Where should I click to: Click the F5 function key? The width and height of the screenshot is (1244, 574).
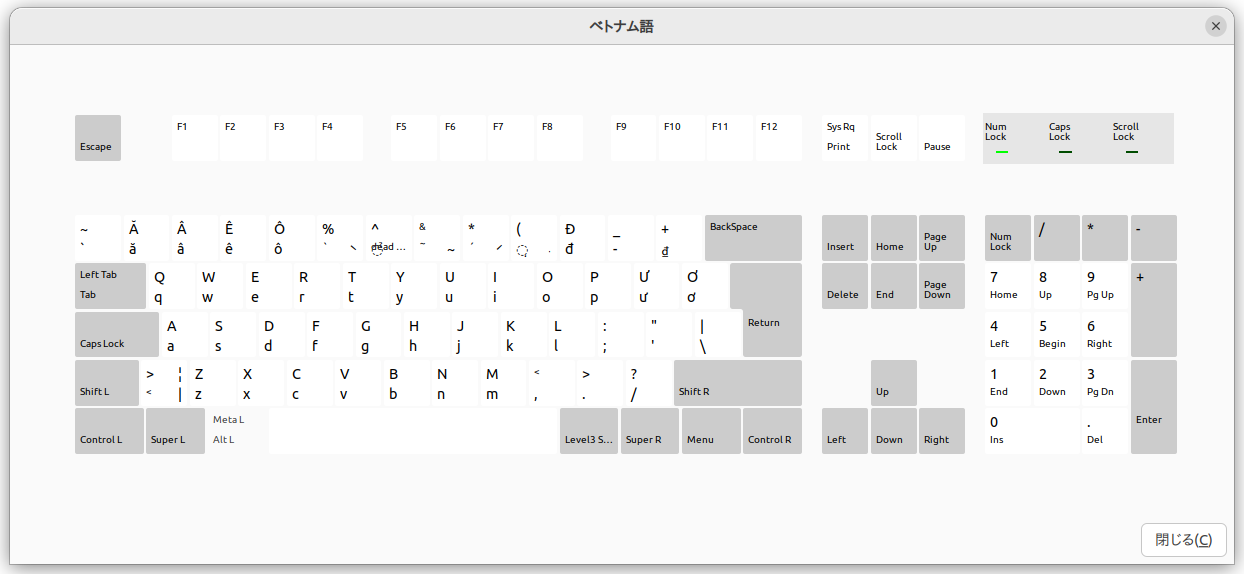tap(414, 138)
